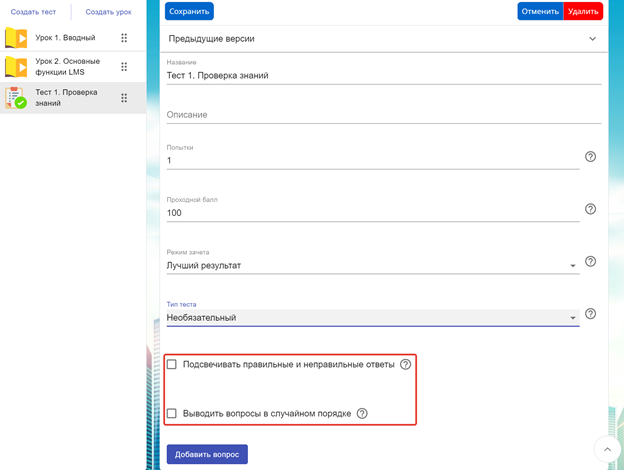Image resolution: width=624 pixels, height=470 pixels.
Task: Open help icon for random question order
Action: (x=362, y=413)
